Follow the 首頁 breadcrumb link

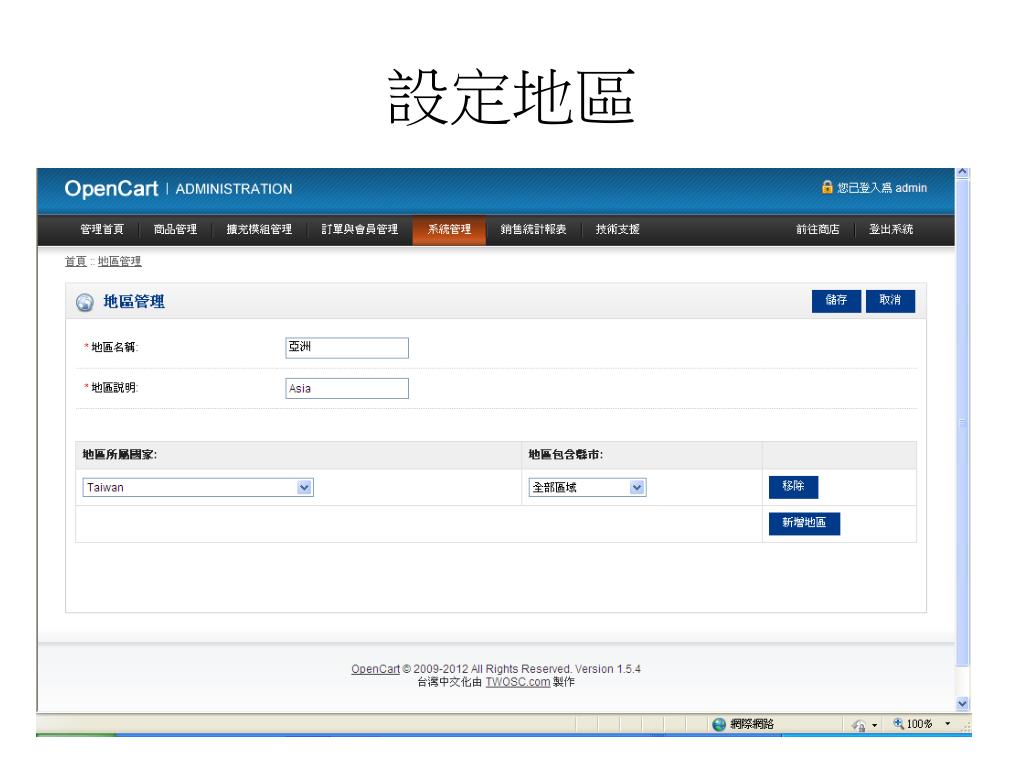pos(76,261)
